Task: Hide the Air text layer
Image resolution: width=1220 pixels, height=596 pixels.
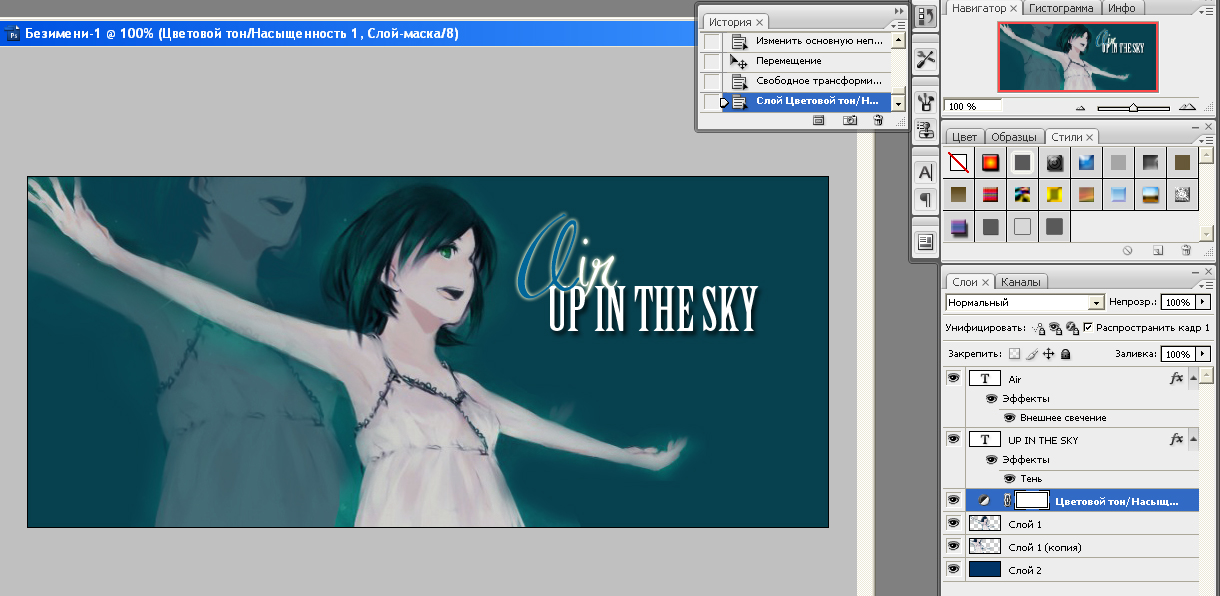Action: (x=953, y=379)
